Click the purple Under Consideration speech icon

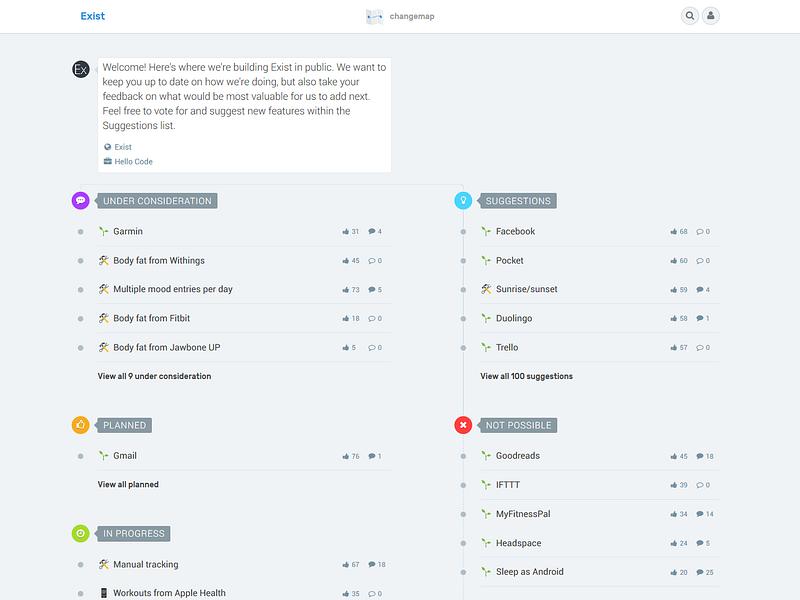tap(81, 201)
